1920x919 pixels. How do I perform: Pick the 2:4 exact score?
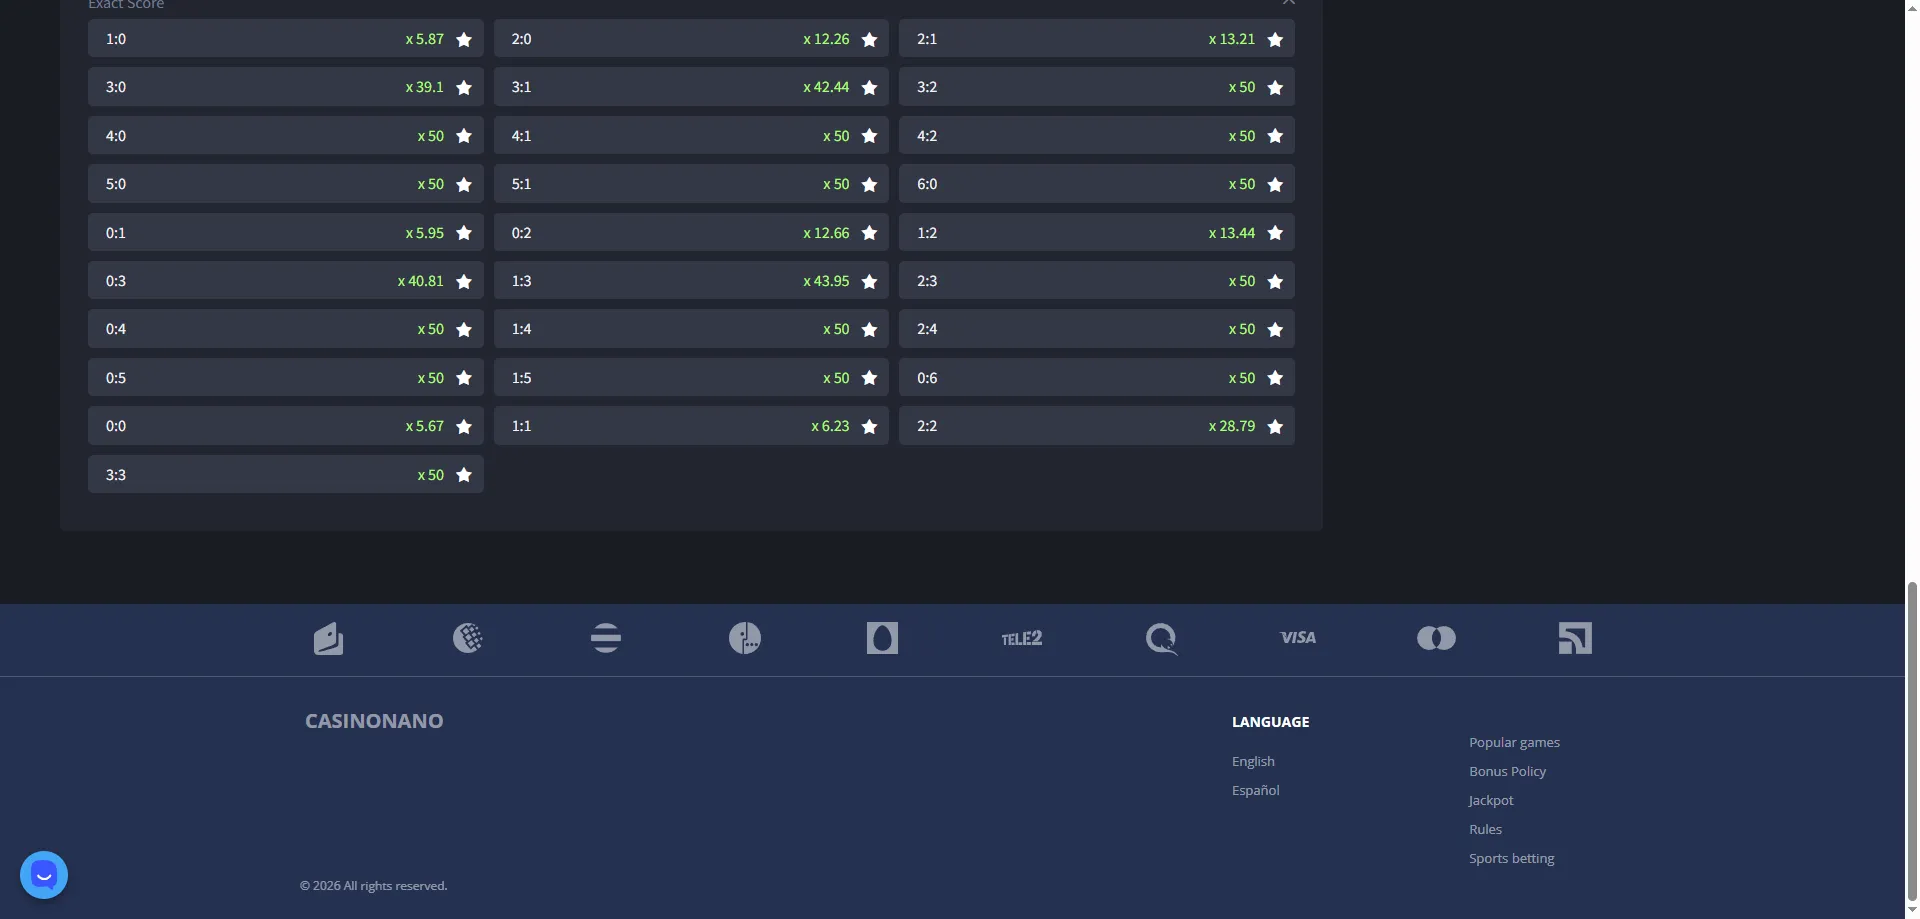1097,329
